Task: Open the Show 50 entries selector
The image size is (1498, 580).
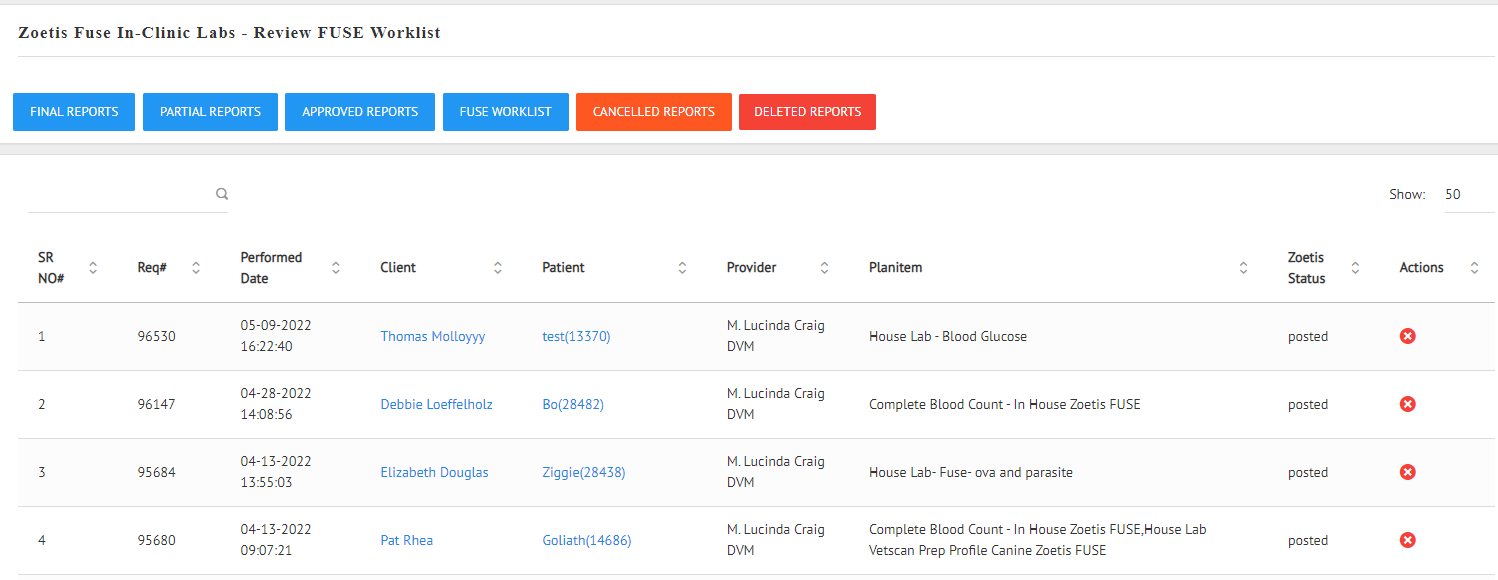Action: [1469, 194]
